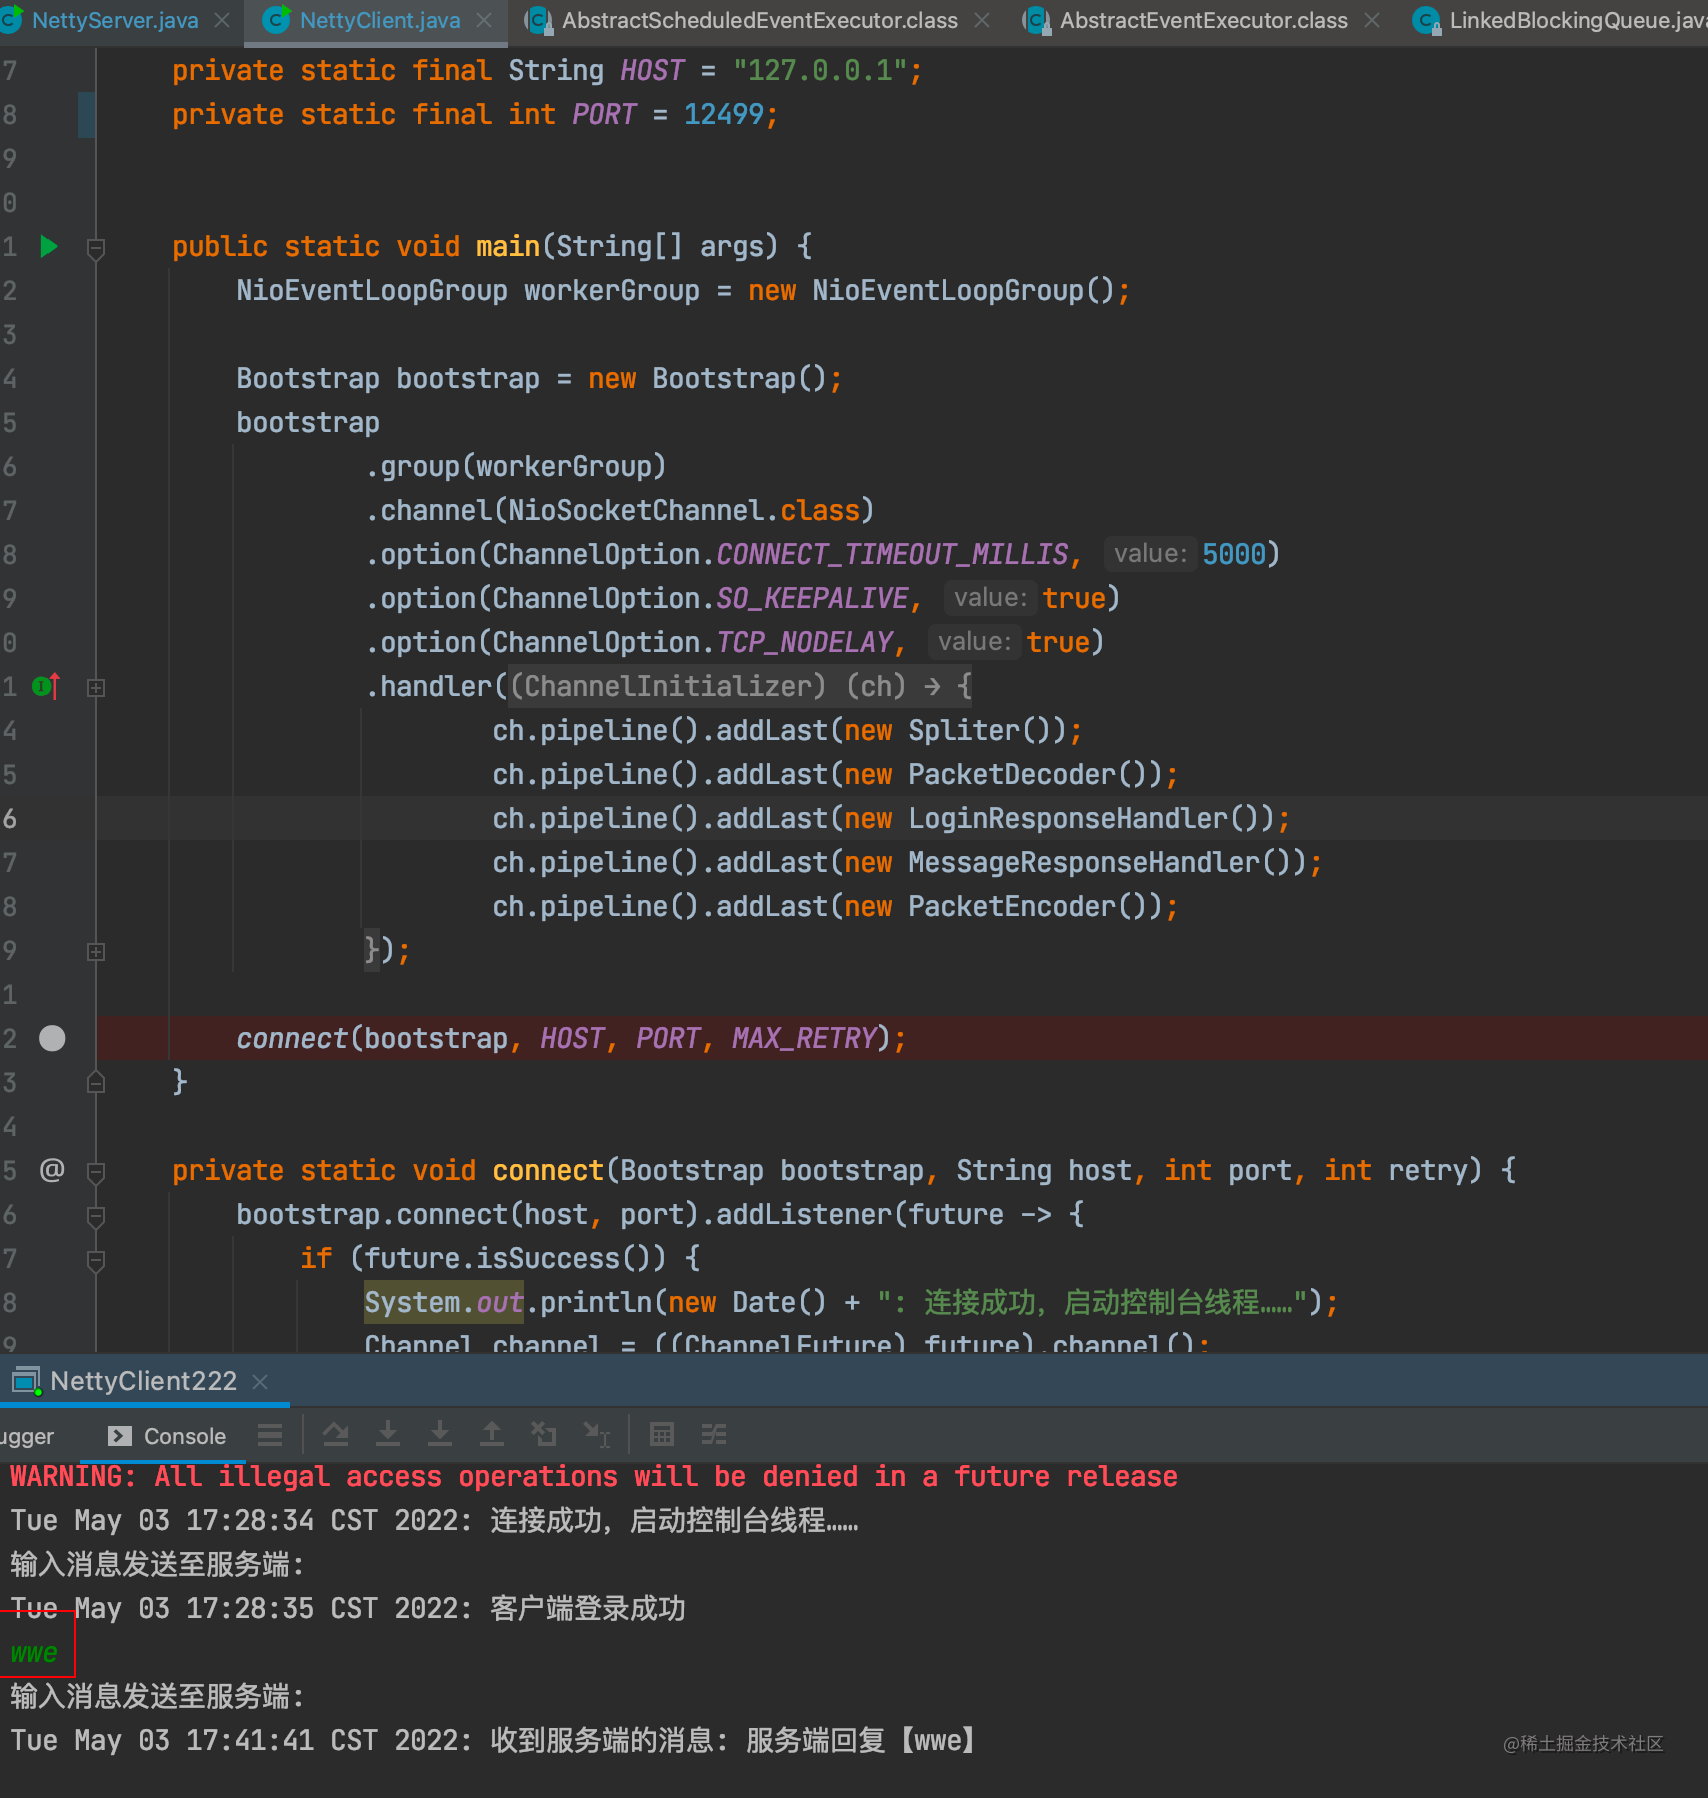Screen dimensions: 1708x1798
Task: Select the Console tab
Action: pyautogui.click(x=167, y=1436)
